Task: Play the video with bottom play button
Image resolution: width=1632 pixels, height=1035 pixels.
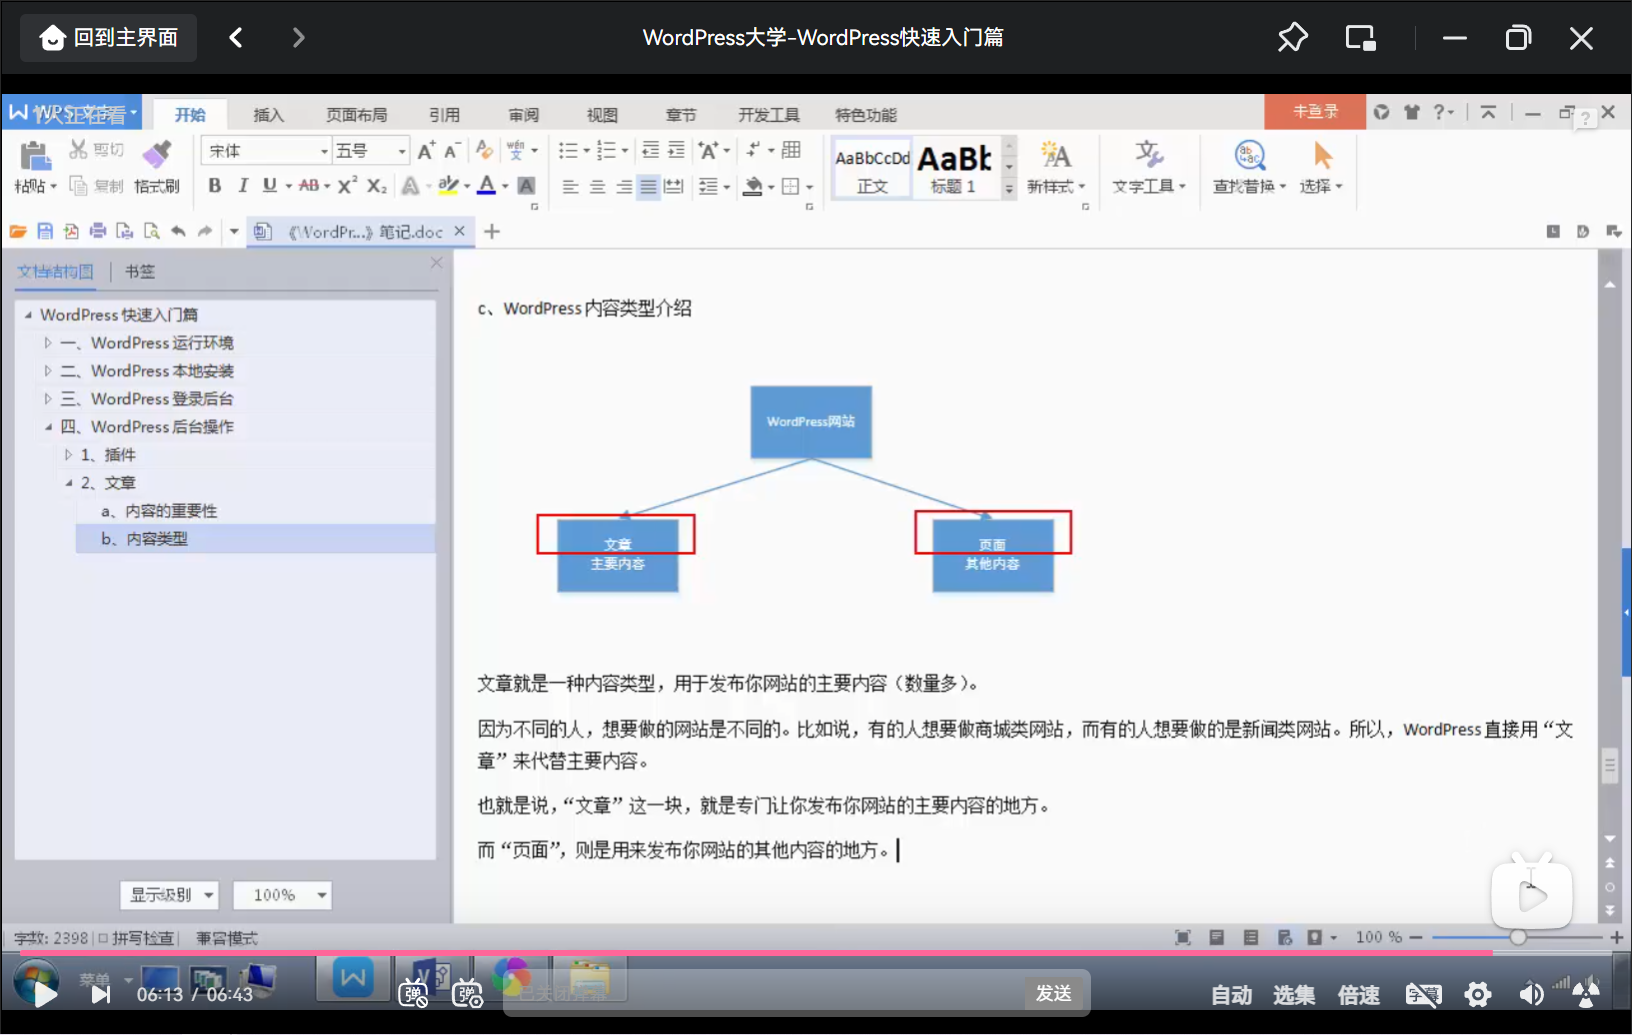Action: (x=44, y=994)
